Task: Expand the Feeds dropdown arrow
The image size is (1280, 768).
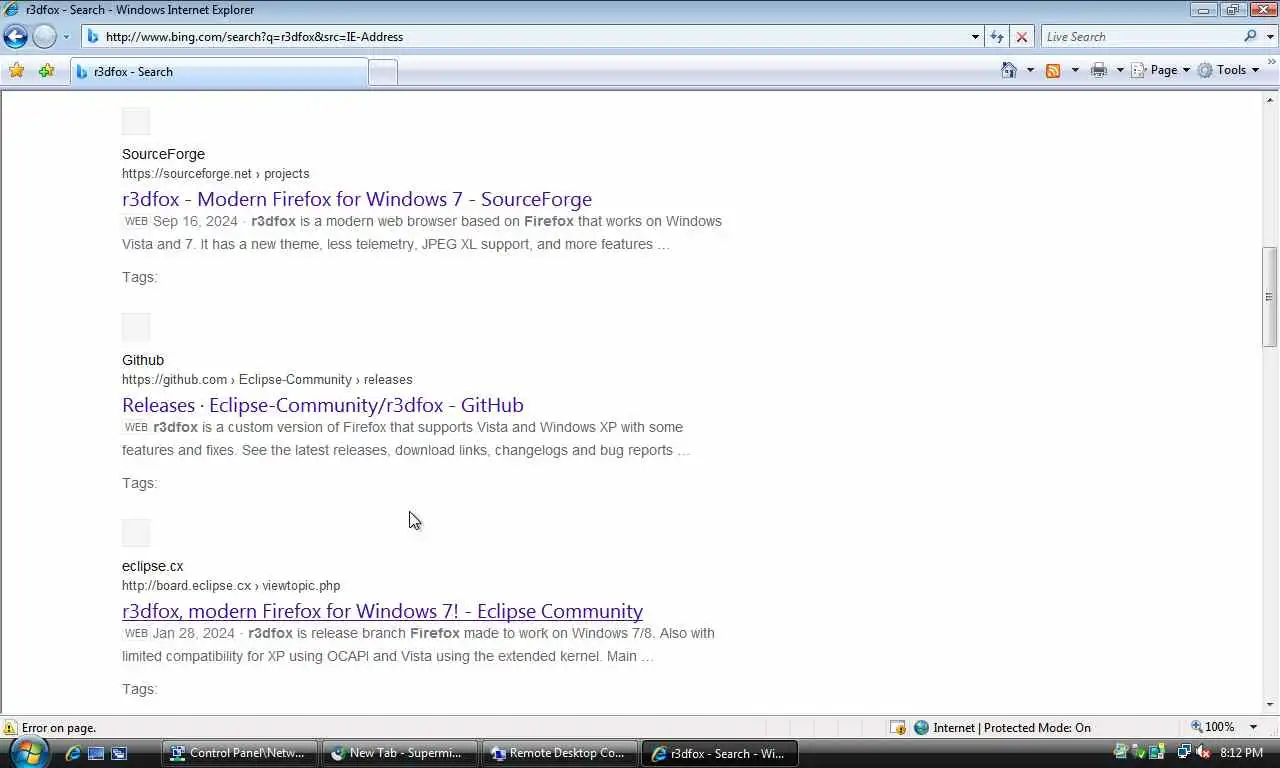Action: click(x=1075, y=70)
